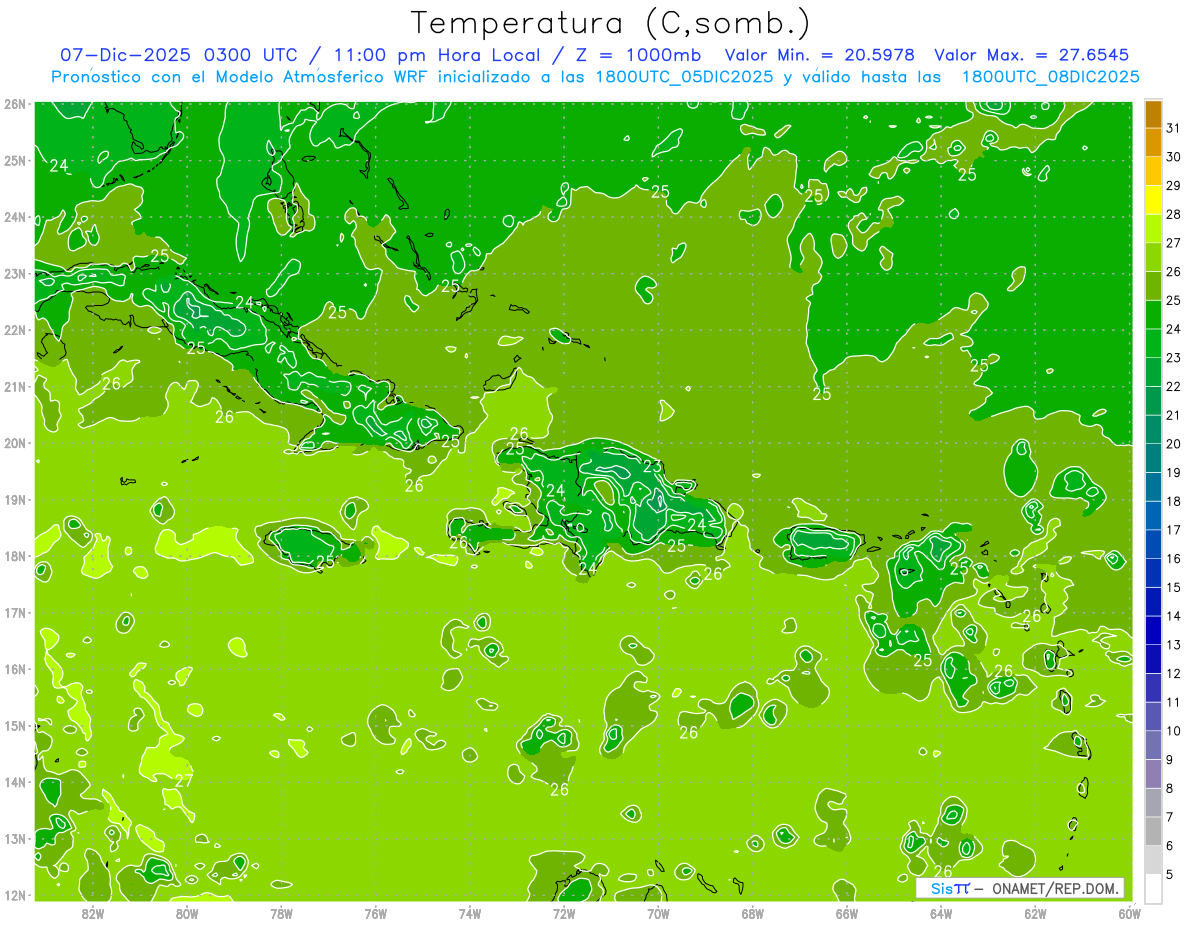Viewport: 1200px width, 927px height.
Task: Click the latitude axis label 12N
Action: click(x=15, y=895)
